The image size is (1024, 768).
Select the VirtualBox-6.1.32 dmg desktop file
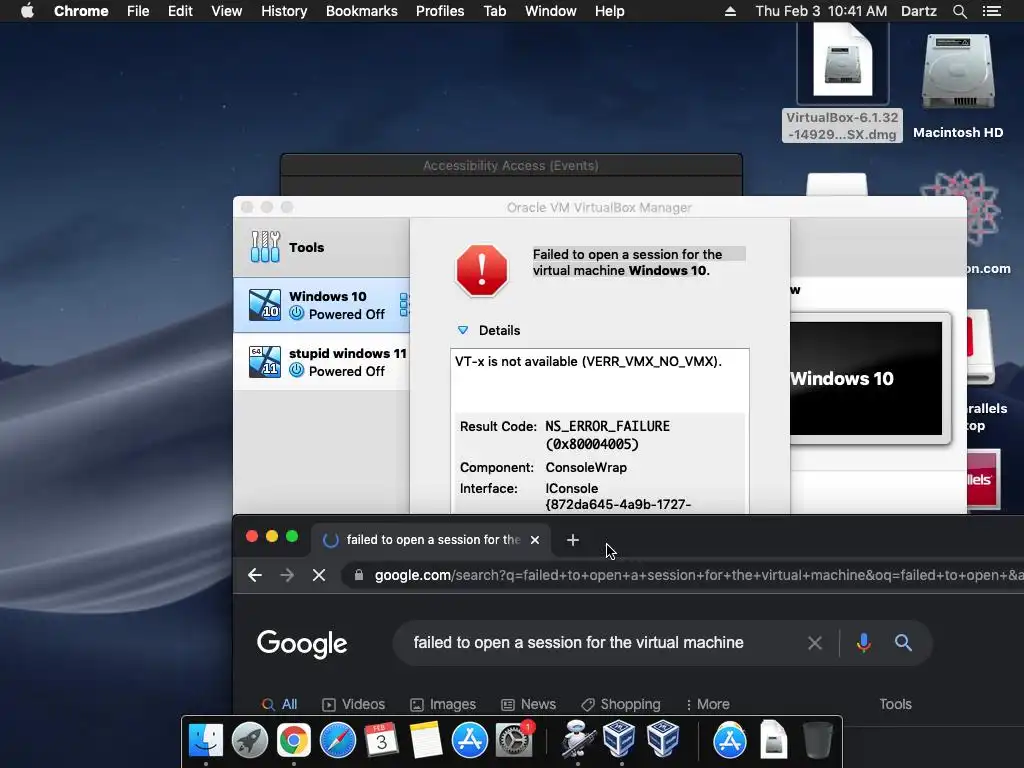(842, 82)
